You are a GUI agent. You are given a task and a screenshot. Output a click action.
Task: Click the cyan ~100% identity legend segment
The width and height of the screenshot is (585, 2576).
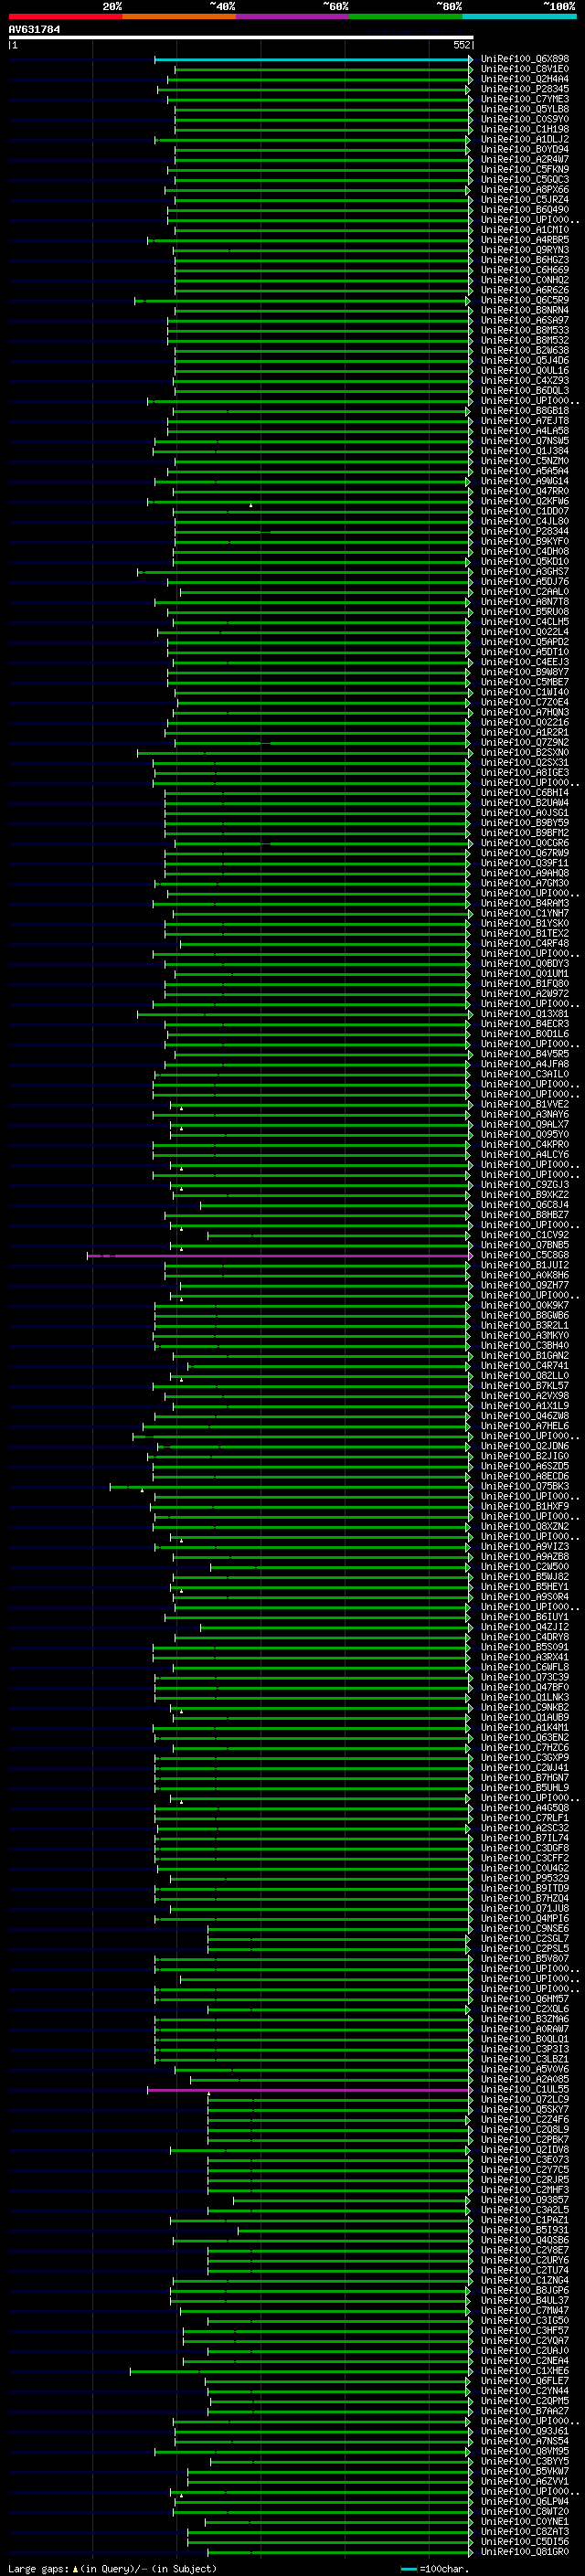pyautogui.click(x=519, y=17)
